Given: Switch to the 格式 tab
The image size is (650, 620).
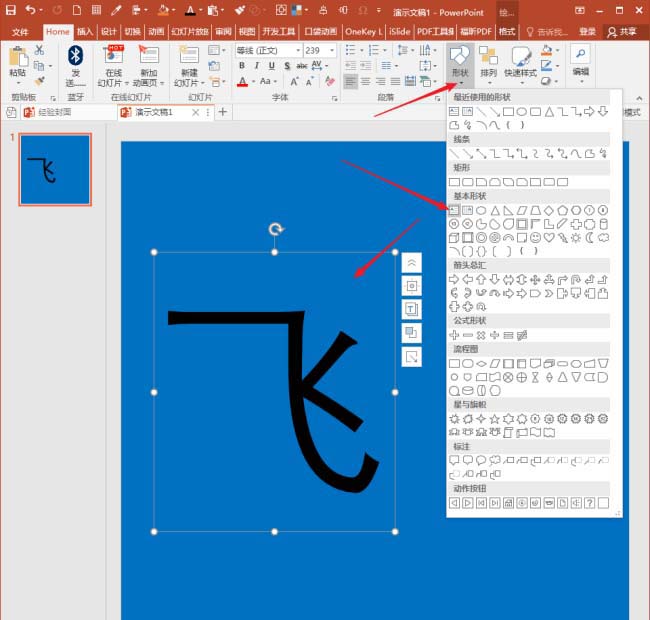Looking at the screenshot, I should tap(506, 31).
